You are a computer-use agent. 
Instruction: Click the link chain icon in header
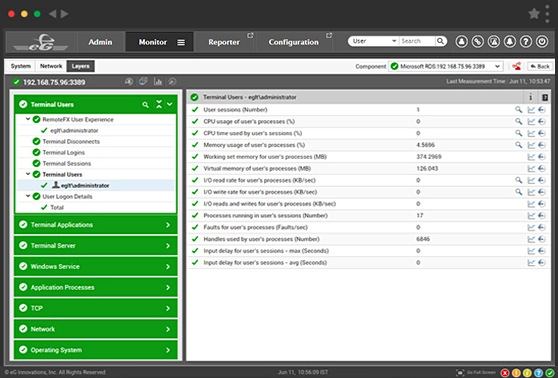tap(477, 42)
